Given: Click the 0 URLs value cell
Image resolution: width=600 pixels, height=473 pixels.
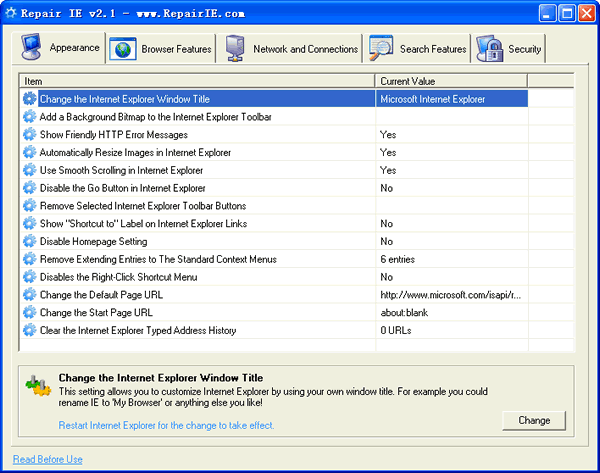Looking at the screenshot, I should point(452,330).
